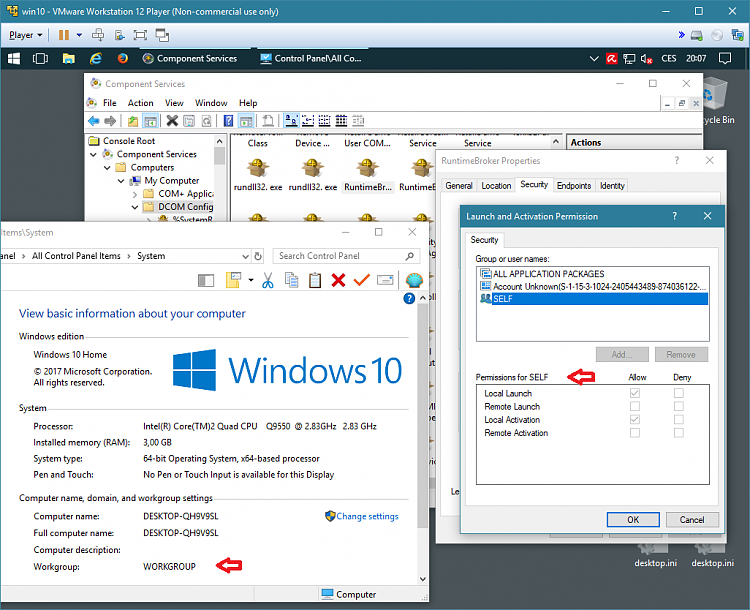This screenshot has width=750, height=610.
Task: Toggle the Show/Hide Action Pane icon
Action: [x=246, y=121]
